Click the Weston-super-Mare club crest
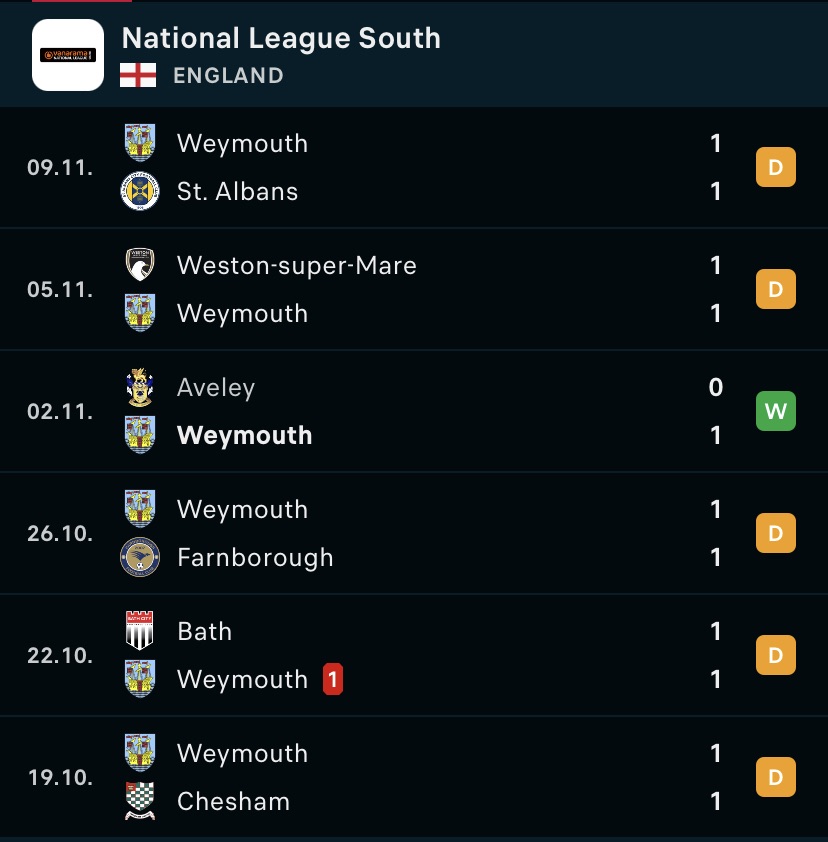The image size is (828, 842). click(x=139, y=265)
